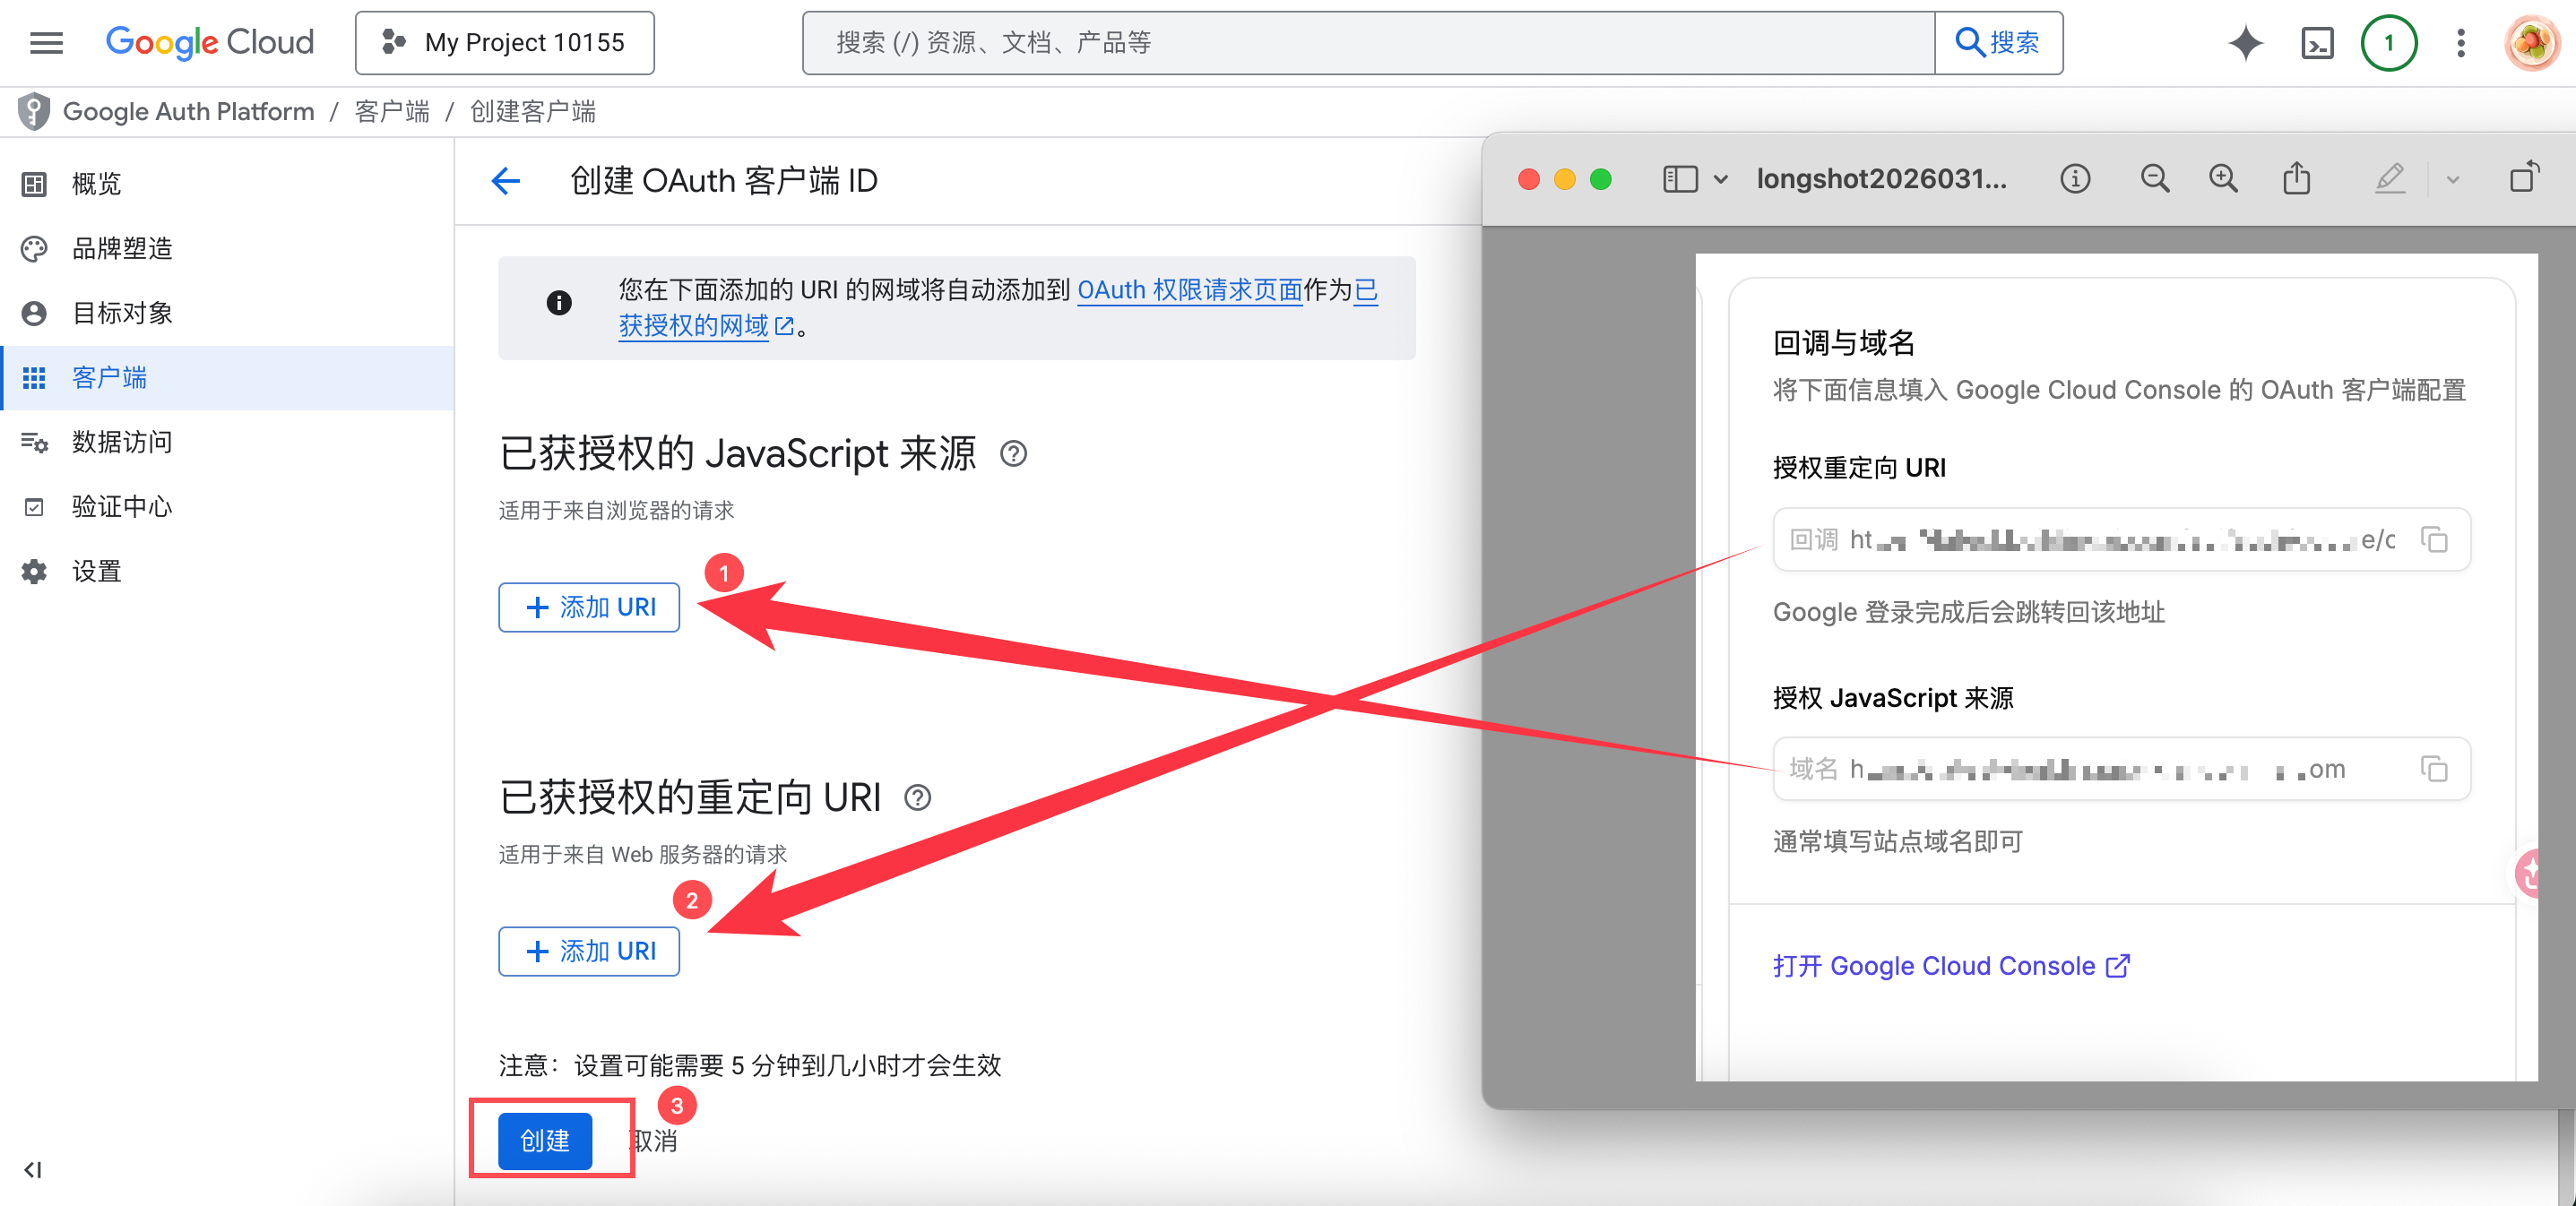
Task: Go to Google Auth Platform breadcrumb
Action: point(189,111)
